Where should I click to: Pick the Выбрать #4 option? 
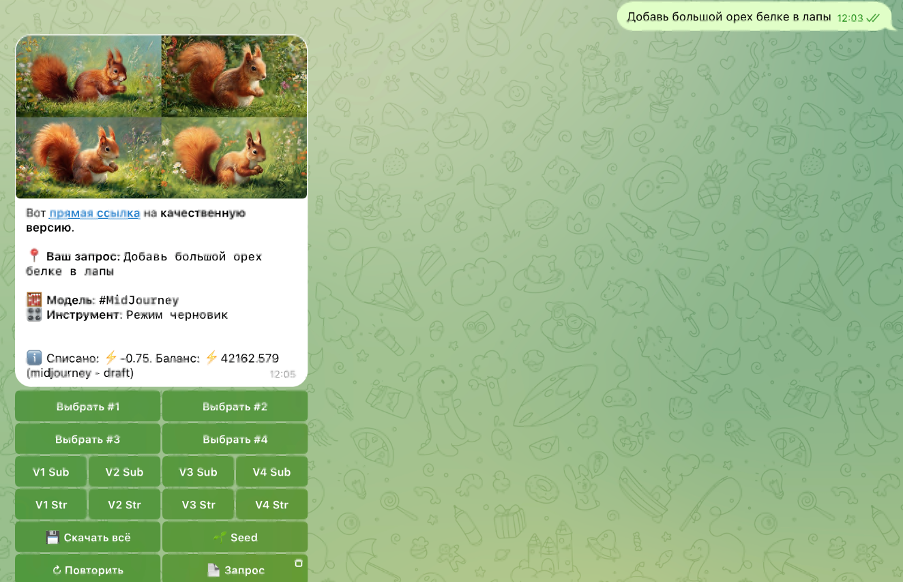[x=235, y=439]
